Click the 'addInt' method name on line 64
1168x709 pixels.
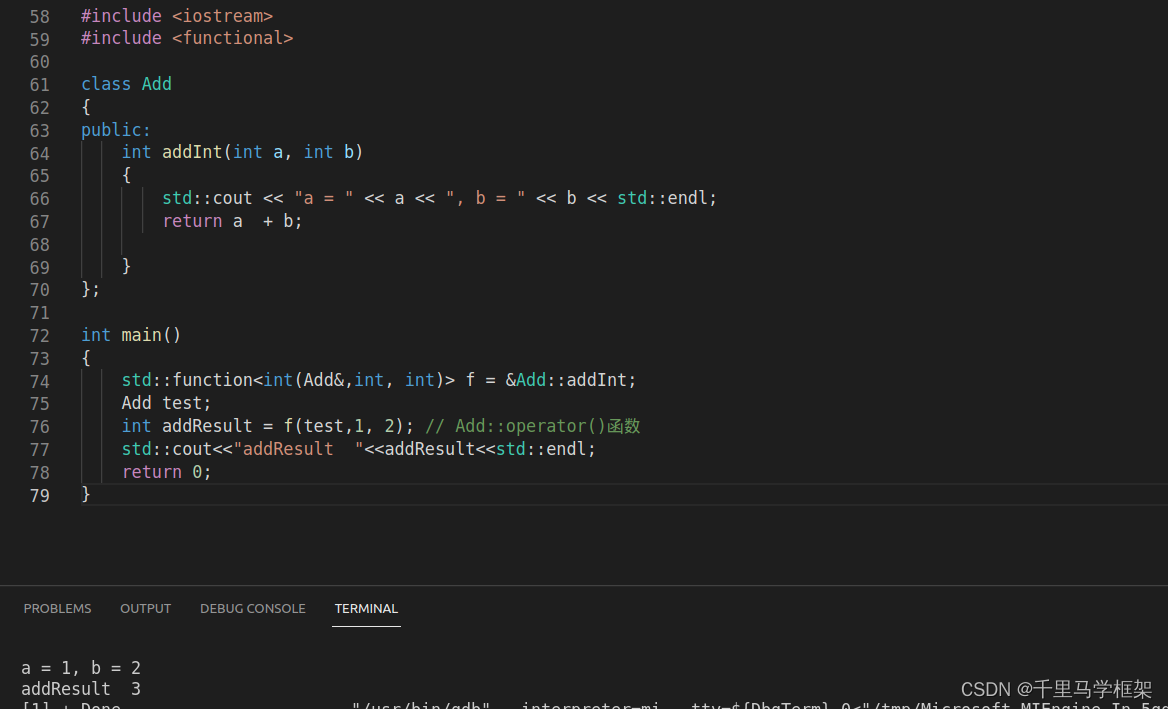[x=192, y=153]
